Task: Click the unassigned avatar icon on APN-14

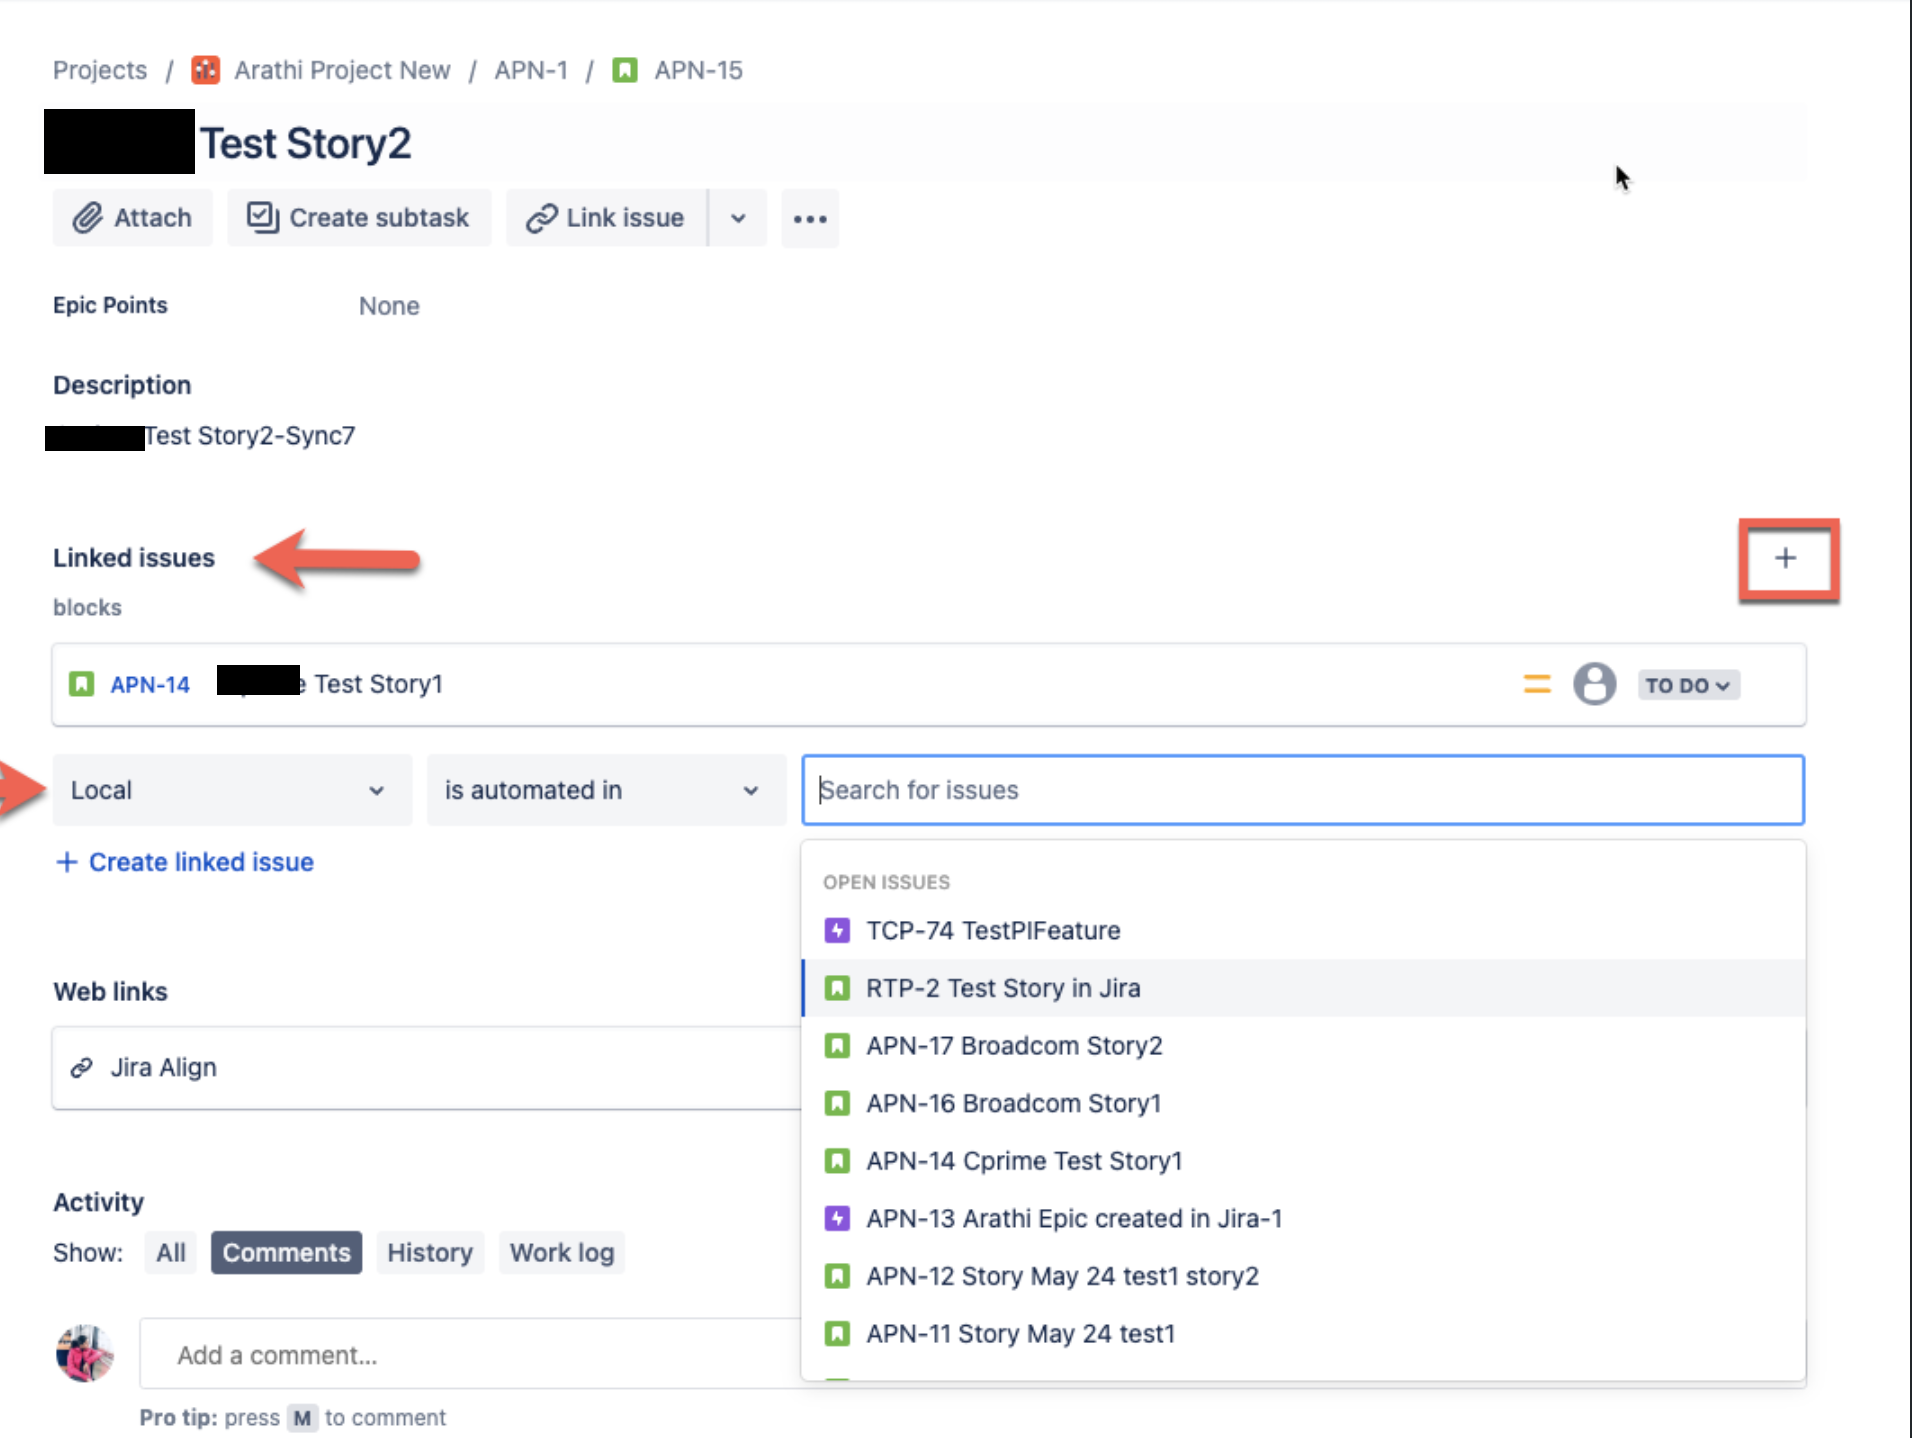Action: pos(1595,684)
